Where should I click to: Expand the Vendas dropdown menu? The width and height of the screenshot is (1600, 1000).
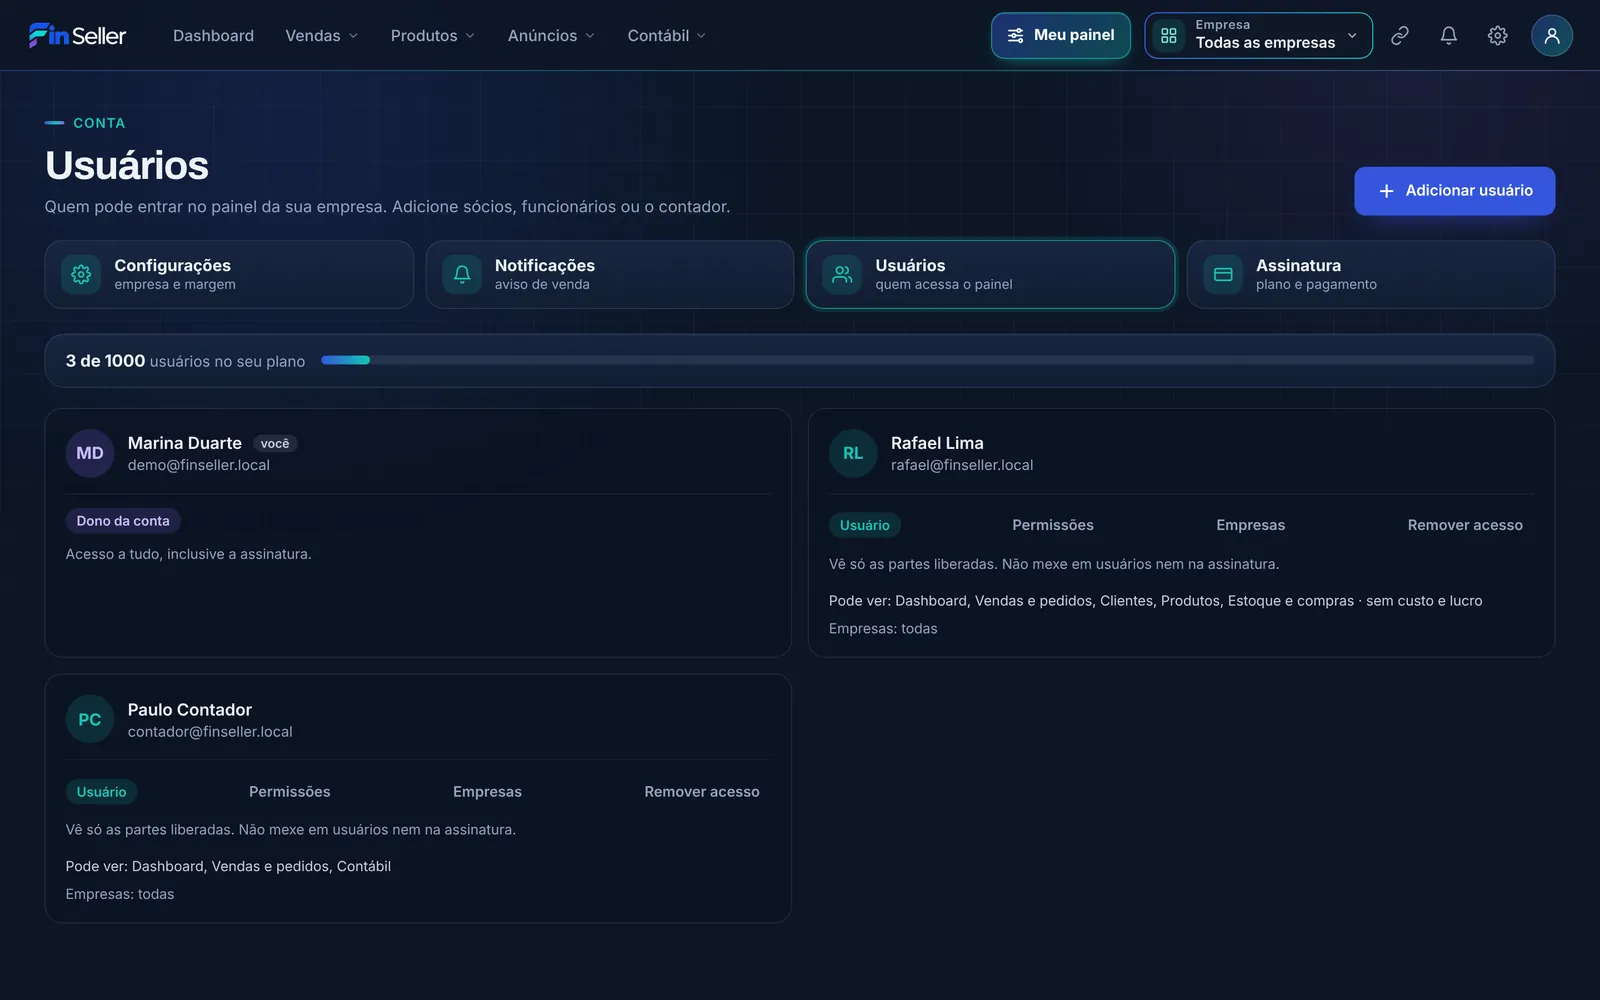pos(322,36)
